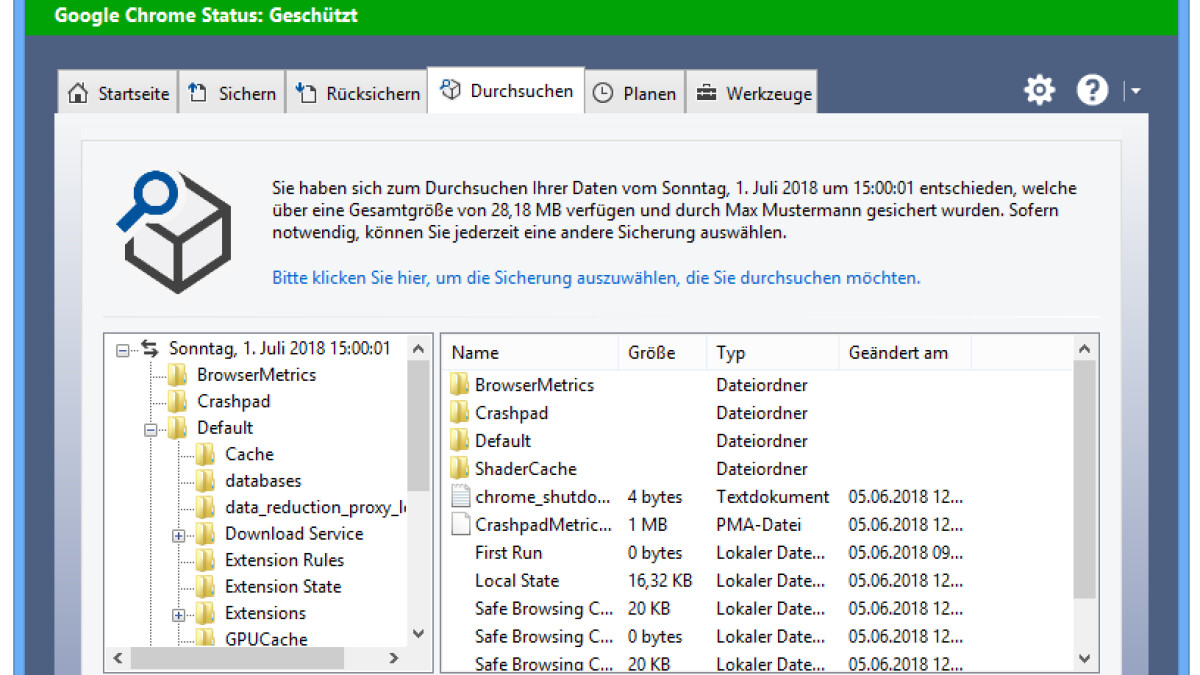Collapse the Default folder in tree

click(x=151, y=429)
